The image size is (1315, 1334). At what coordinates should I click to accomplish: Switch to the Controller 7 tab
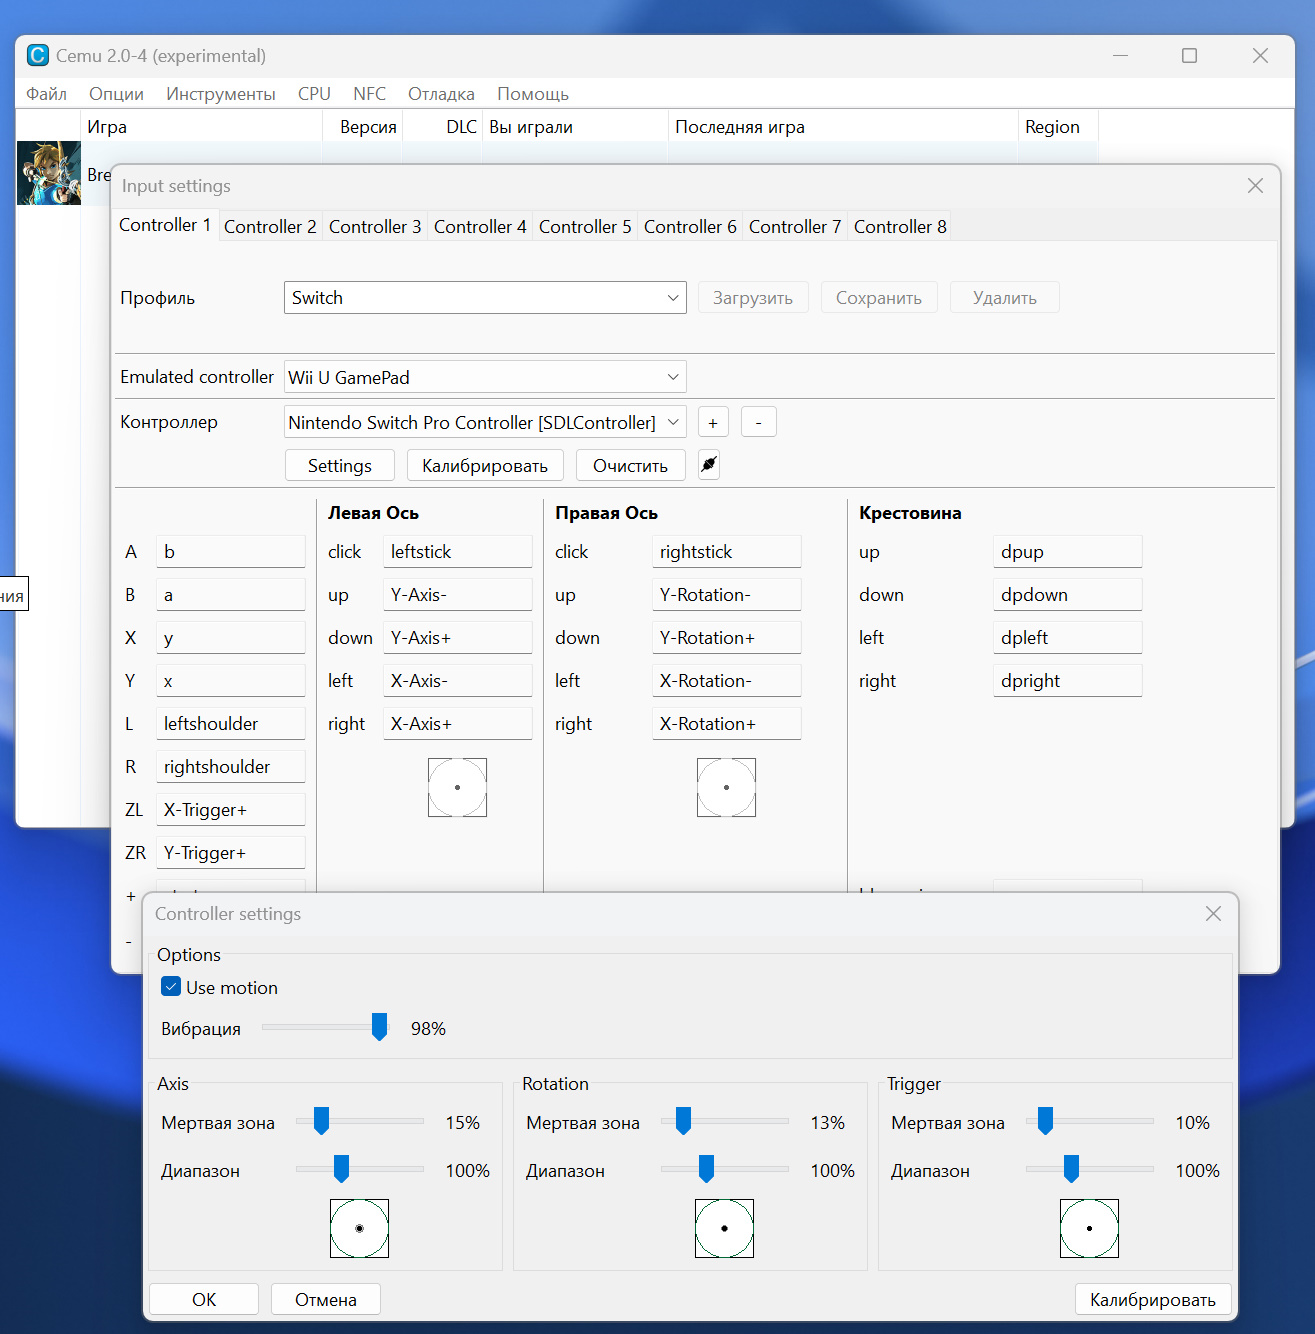point(795,227)
